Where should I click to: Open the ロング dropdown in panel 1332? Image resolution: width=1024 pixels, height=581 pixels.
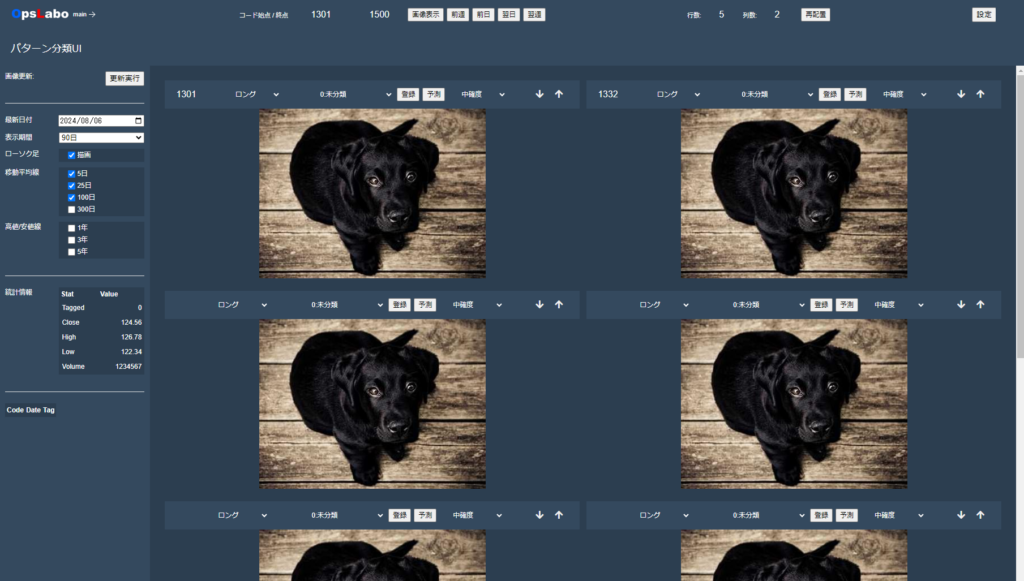(x=679, y=94)
